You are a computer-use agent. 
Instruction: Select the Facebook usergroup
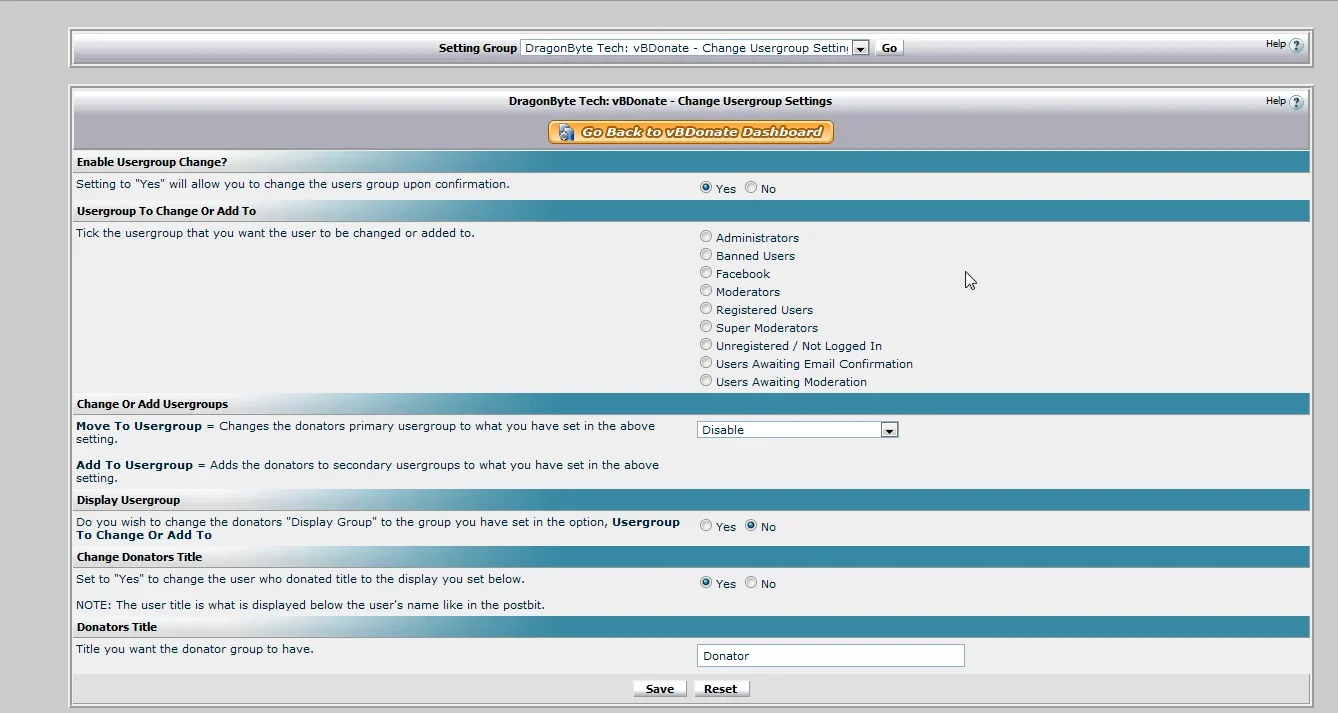tap(706, 273)
